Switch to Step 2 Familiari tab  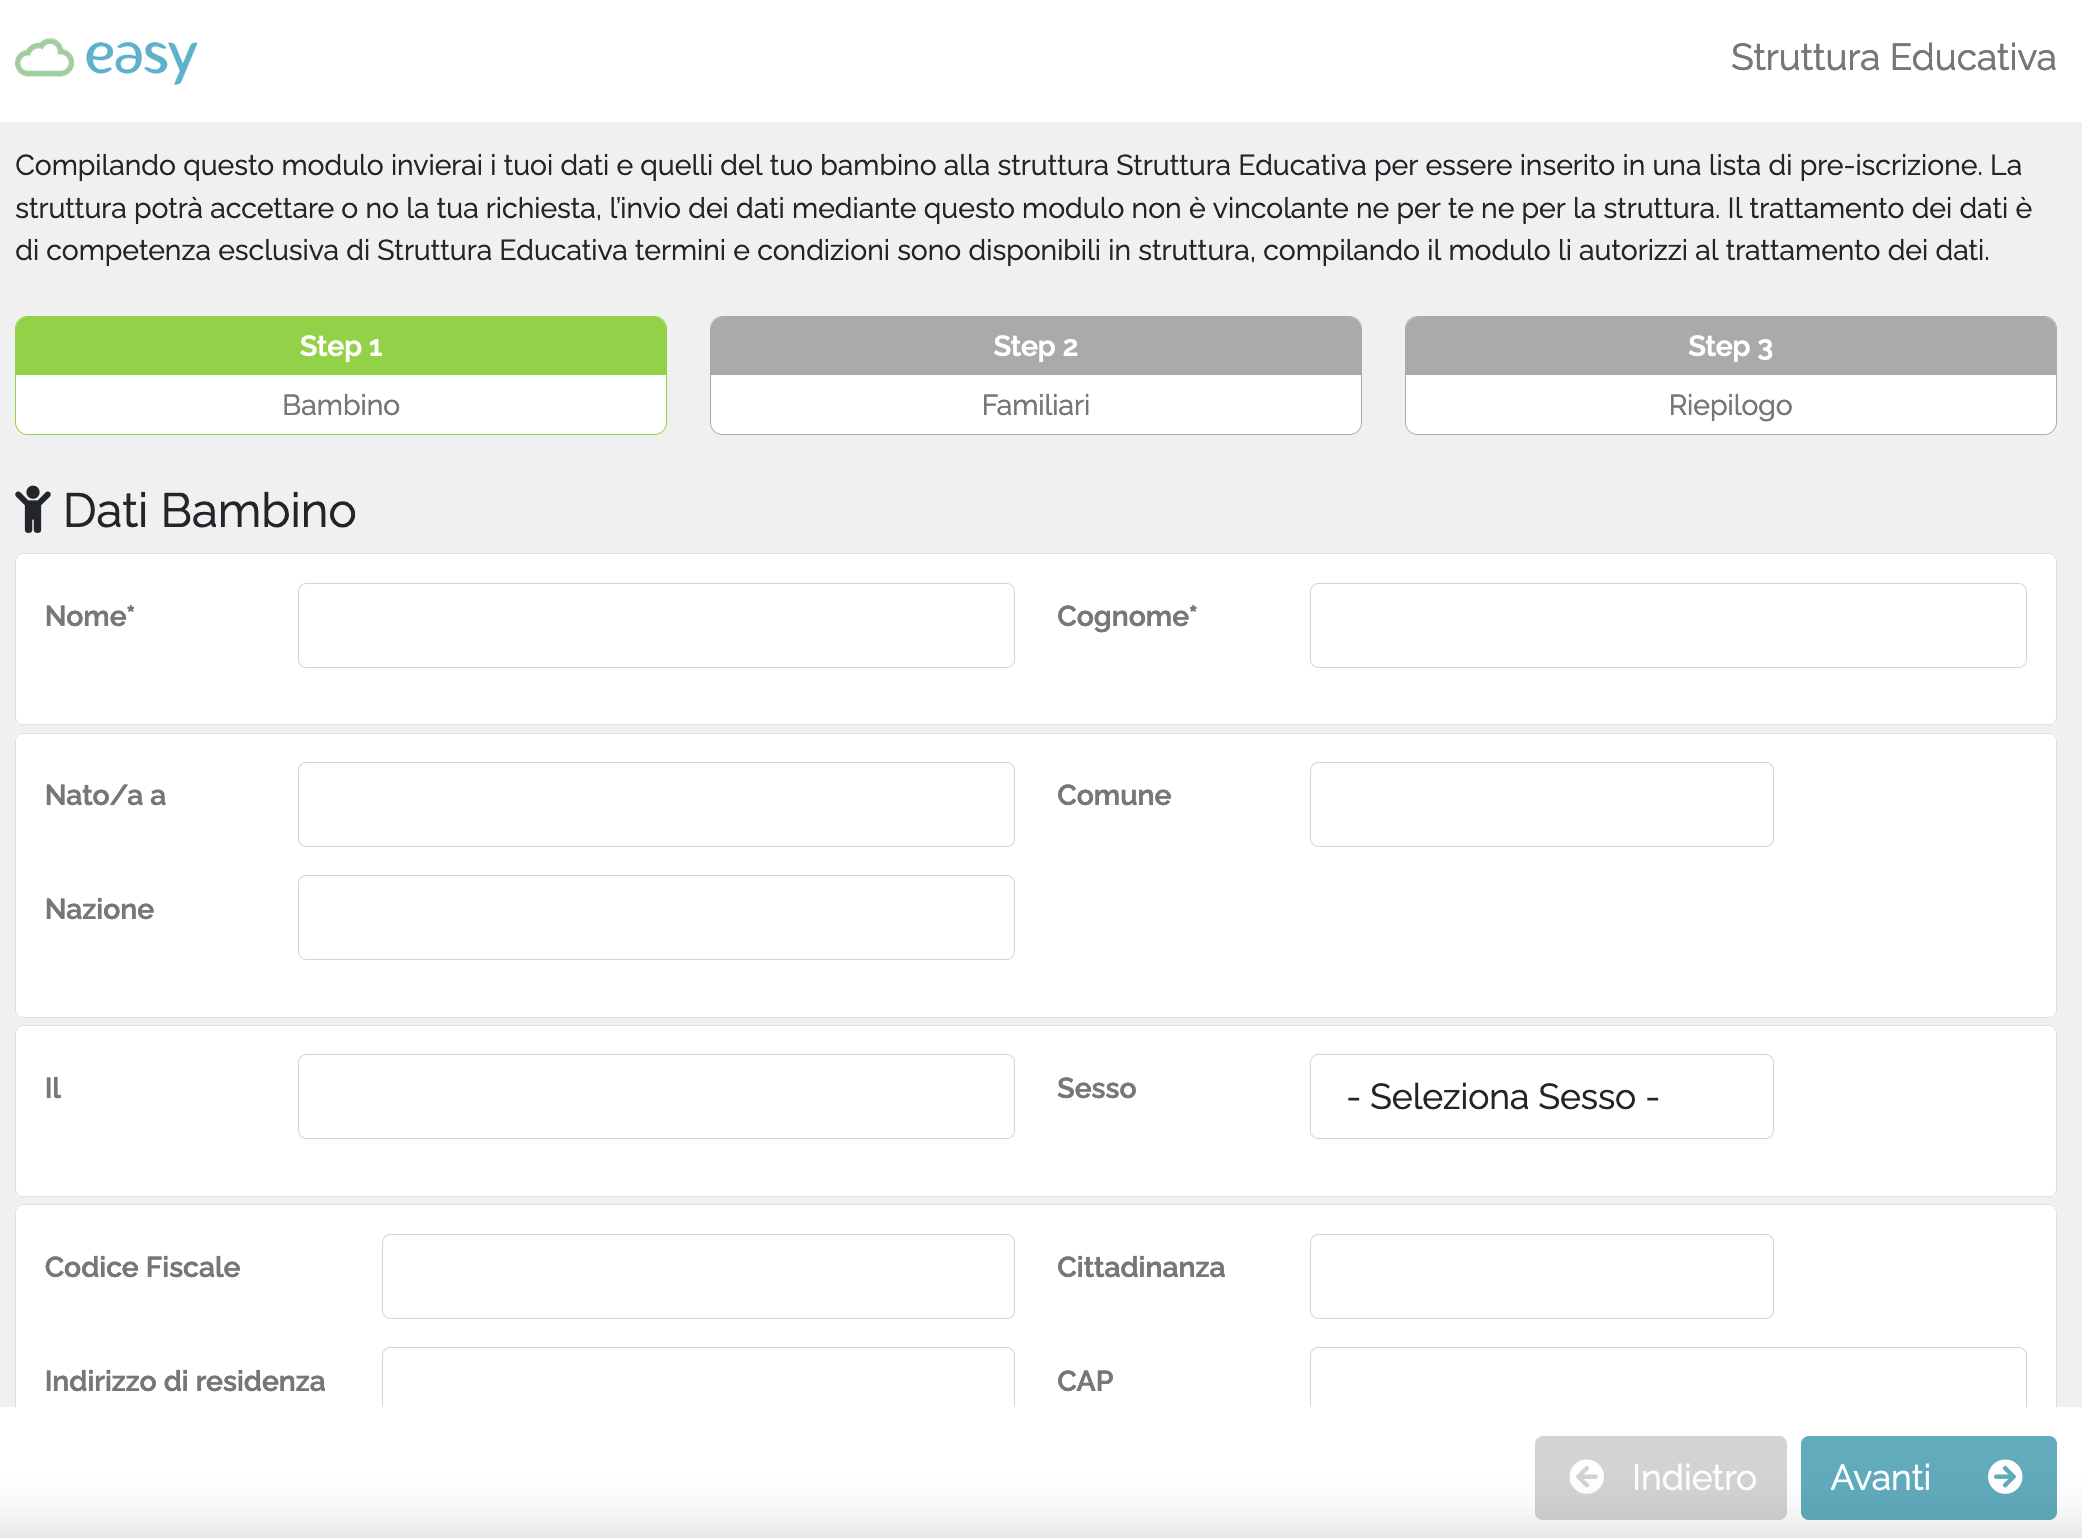(1035, 375)
